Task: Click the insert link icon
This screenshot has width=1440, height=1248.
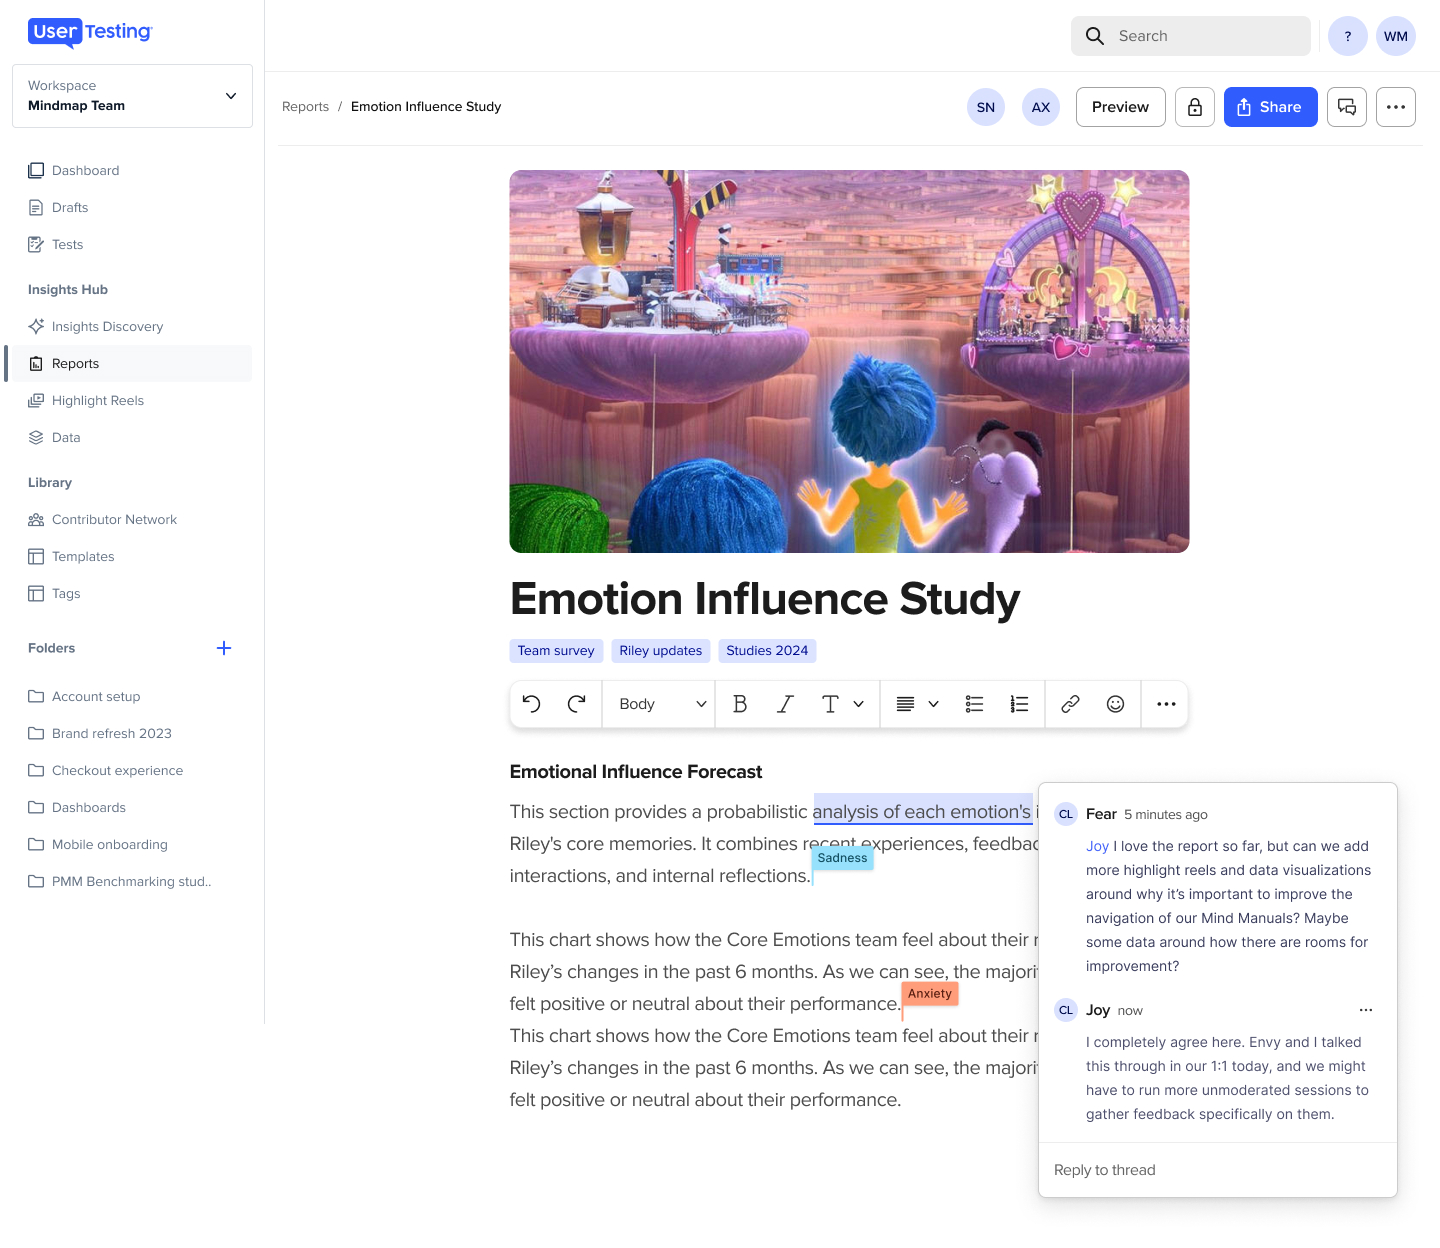Action: [1070, 704]
